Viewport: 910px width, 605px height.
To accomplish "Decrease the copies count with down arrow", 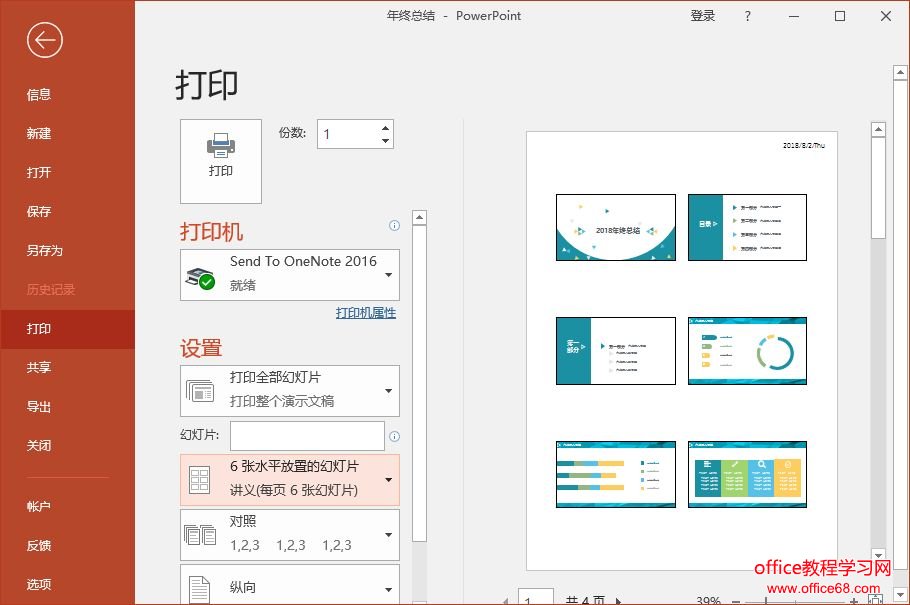I will click(385, 141).
